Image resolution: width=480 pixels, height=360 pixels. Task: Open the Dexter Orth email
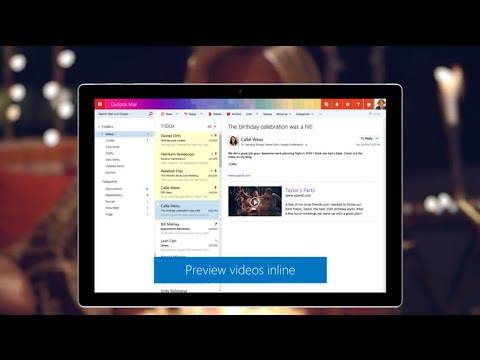[187, 140]
